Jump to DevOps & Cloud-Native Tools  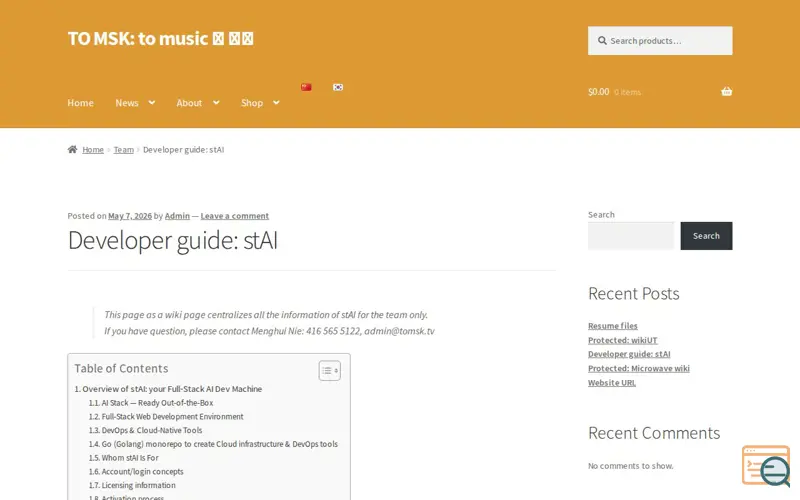click(145, 430)
